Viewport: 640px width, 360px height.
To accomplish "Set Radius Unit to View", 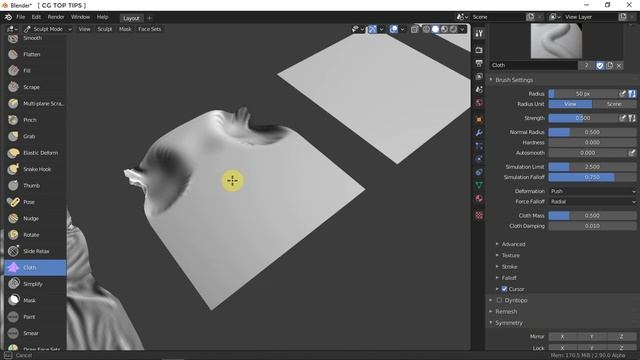I will 570,104.
